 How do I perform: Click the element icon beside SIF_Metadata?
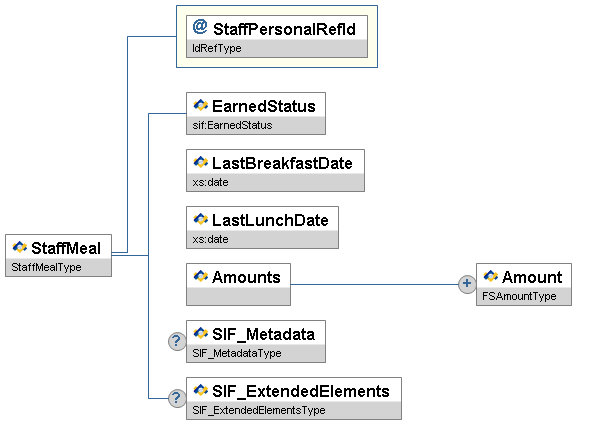(201, 333)
